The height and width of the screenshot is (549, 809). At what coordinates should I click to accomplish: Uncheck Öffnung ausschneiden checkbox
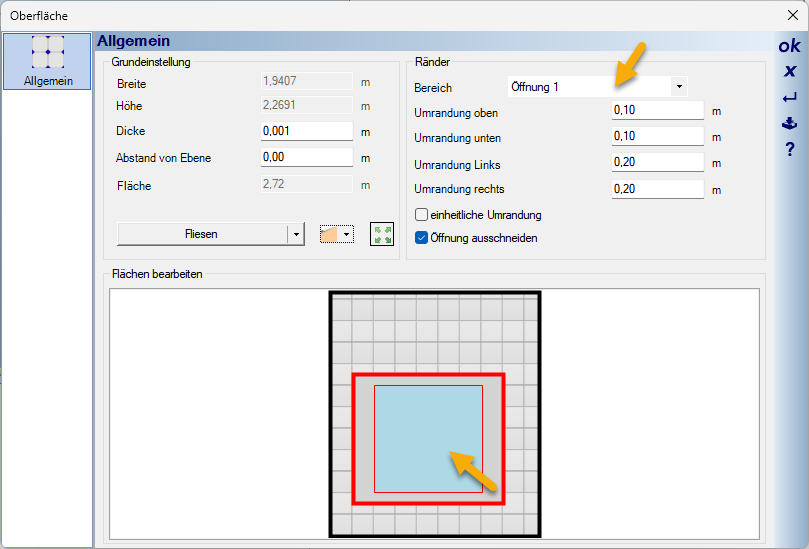[421, 238]
